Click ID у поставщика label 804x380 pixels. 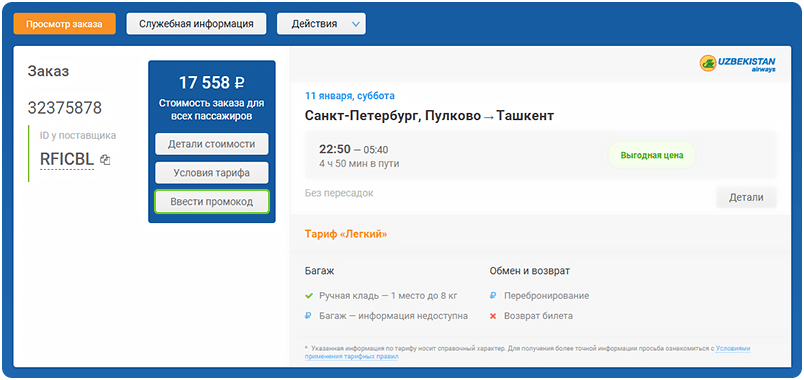tap(78, 136)
